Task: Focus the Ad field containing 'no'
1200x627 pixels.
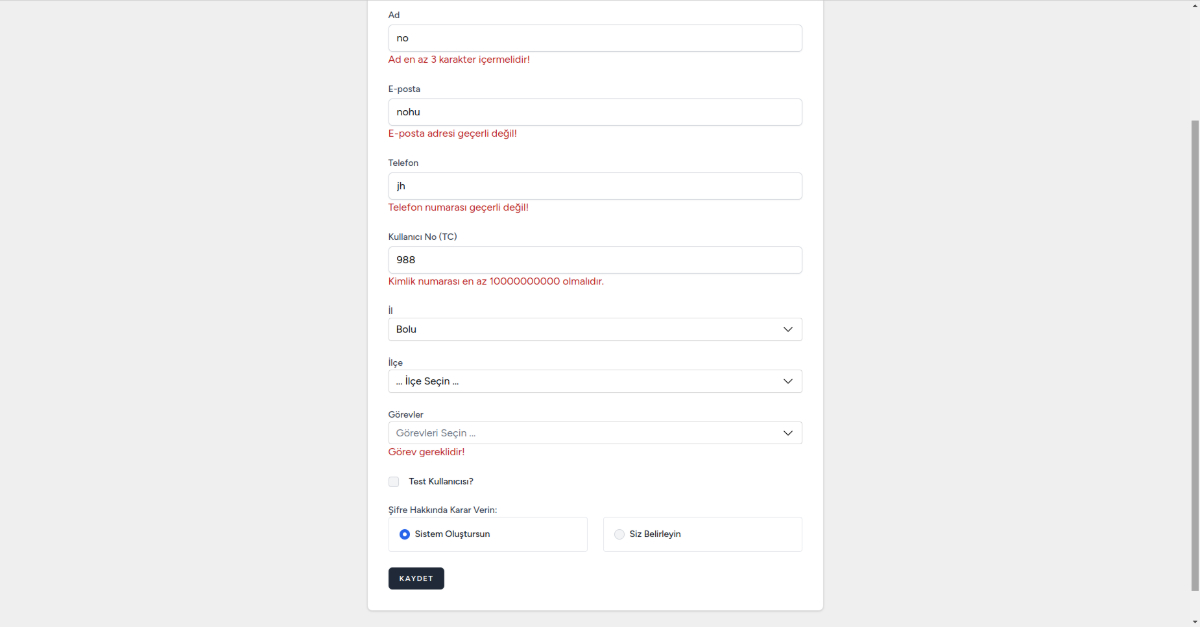Action: [595, 38]
